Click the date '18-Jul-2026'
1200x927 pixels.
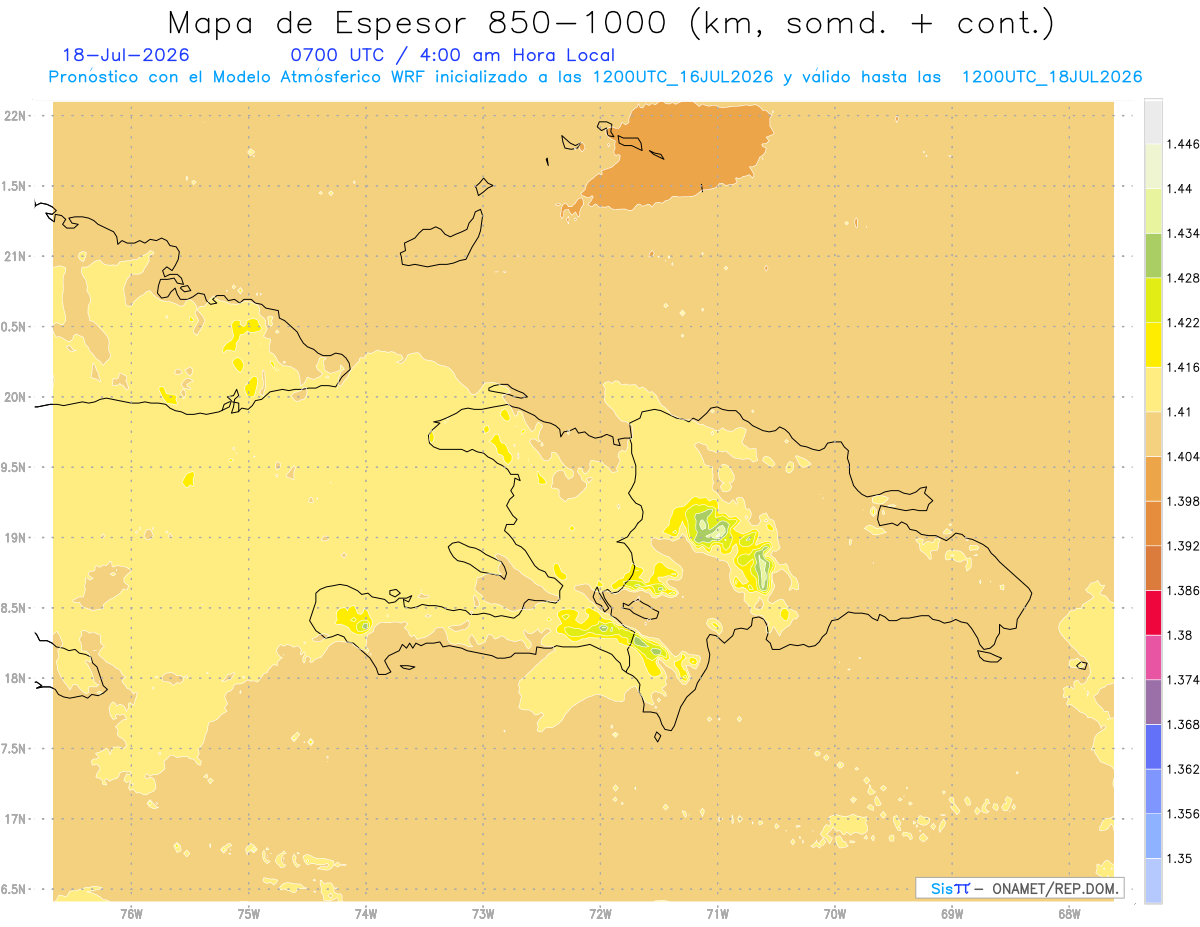pos(125,56)
